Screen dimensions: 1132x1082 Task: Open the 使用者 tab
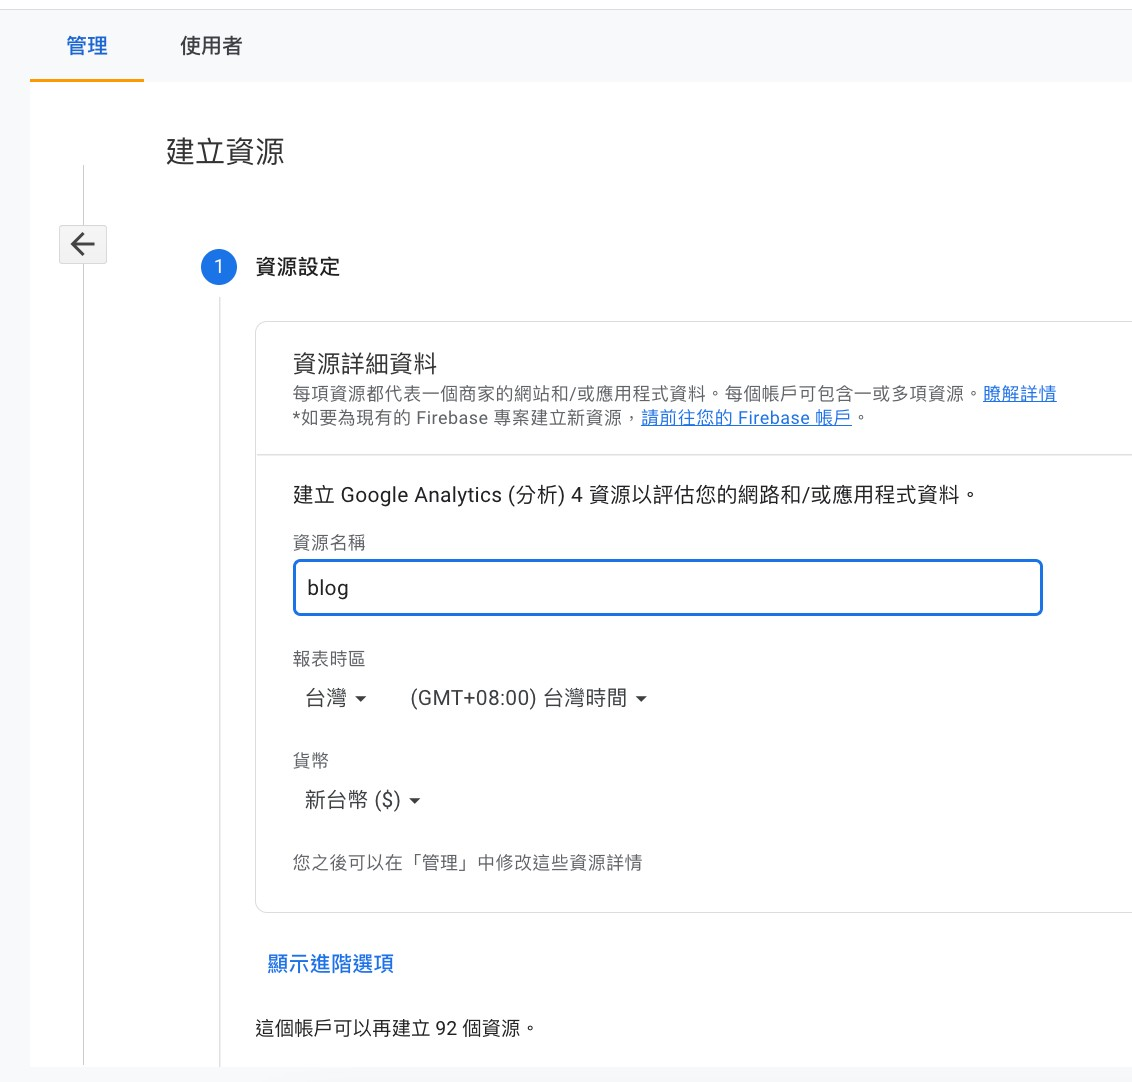tap(210, 46)
